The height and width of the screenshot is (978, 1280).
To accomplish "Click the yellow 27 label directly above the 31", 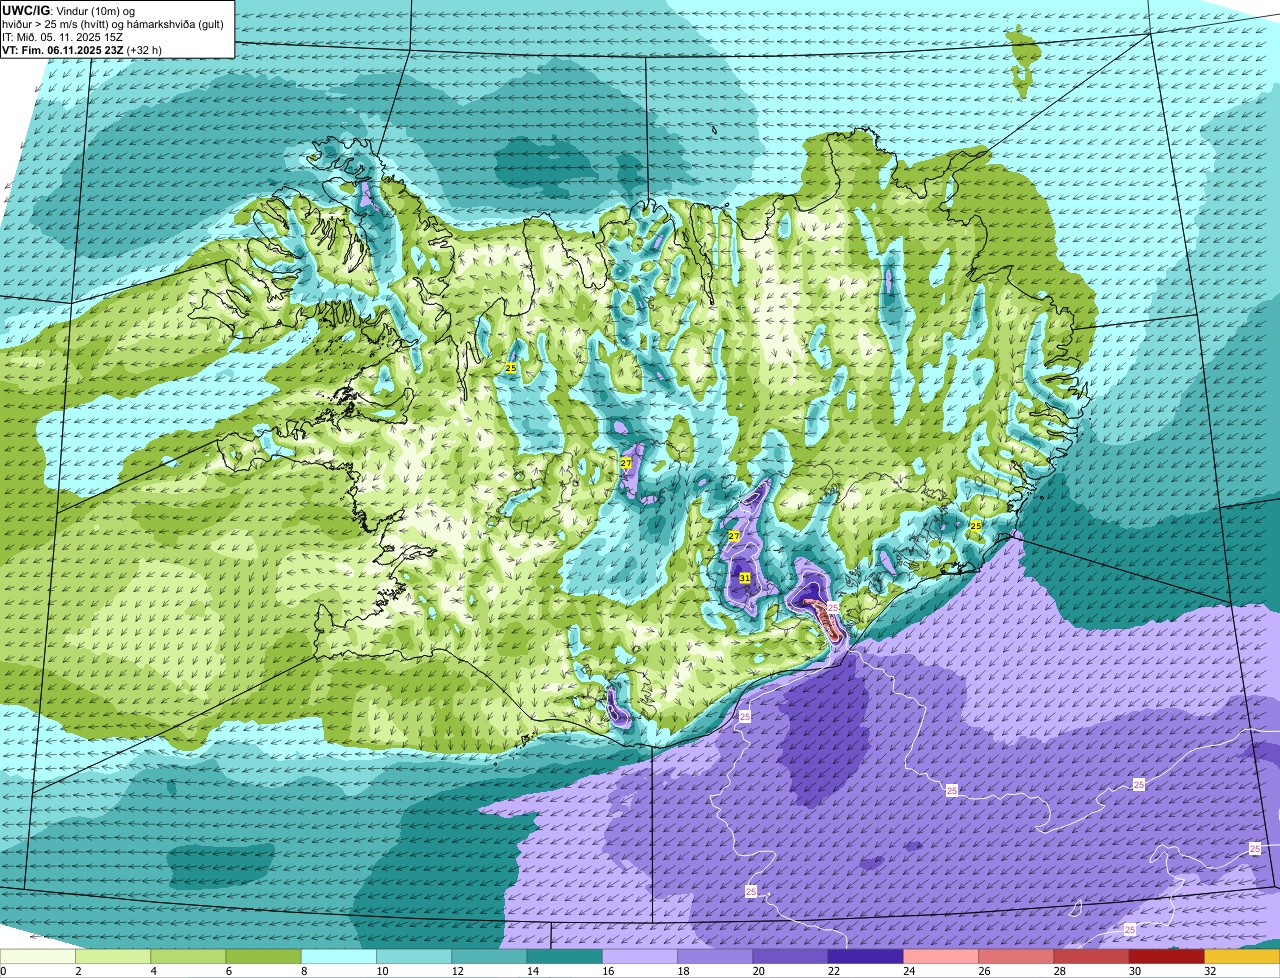I will click(734, 536).
